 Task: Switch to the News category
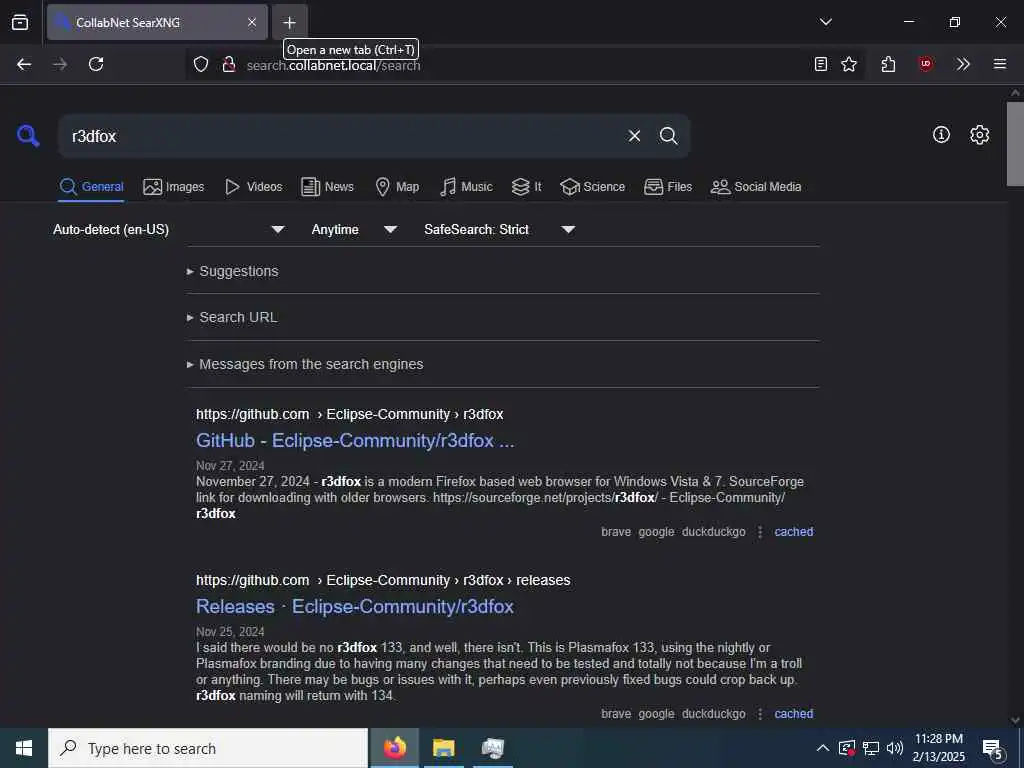327,187
